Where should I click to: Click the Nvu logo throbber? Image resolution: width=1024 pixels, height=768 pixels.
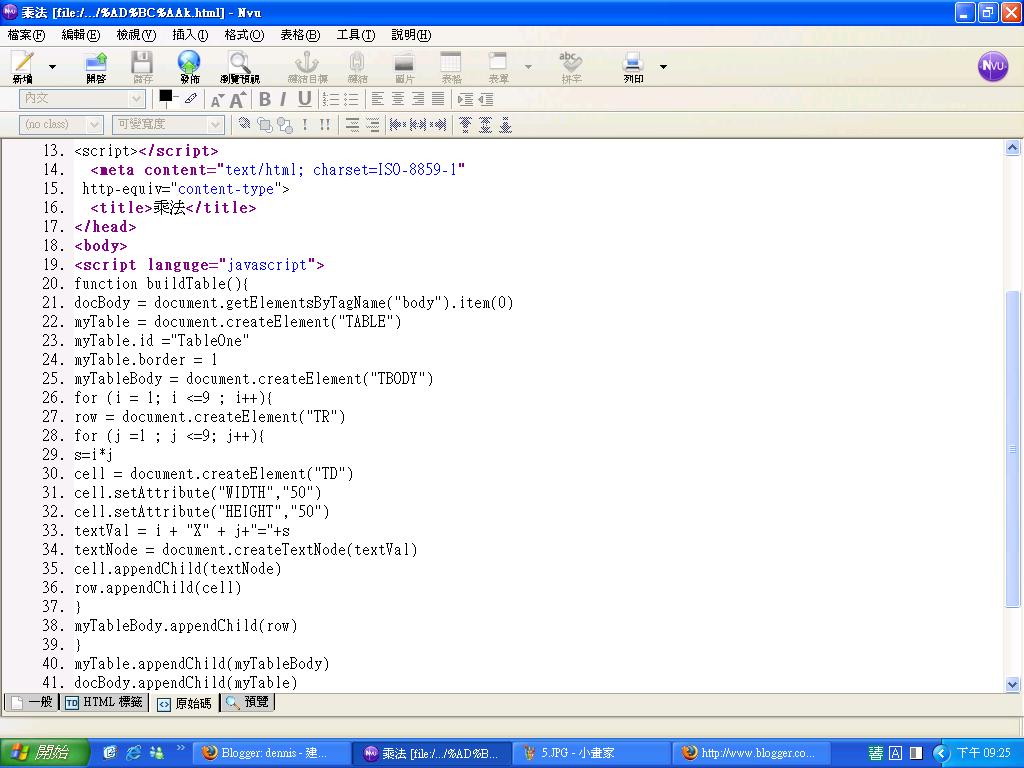point(993,67)
